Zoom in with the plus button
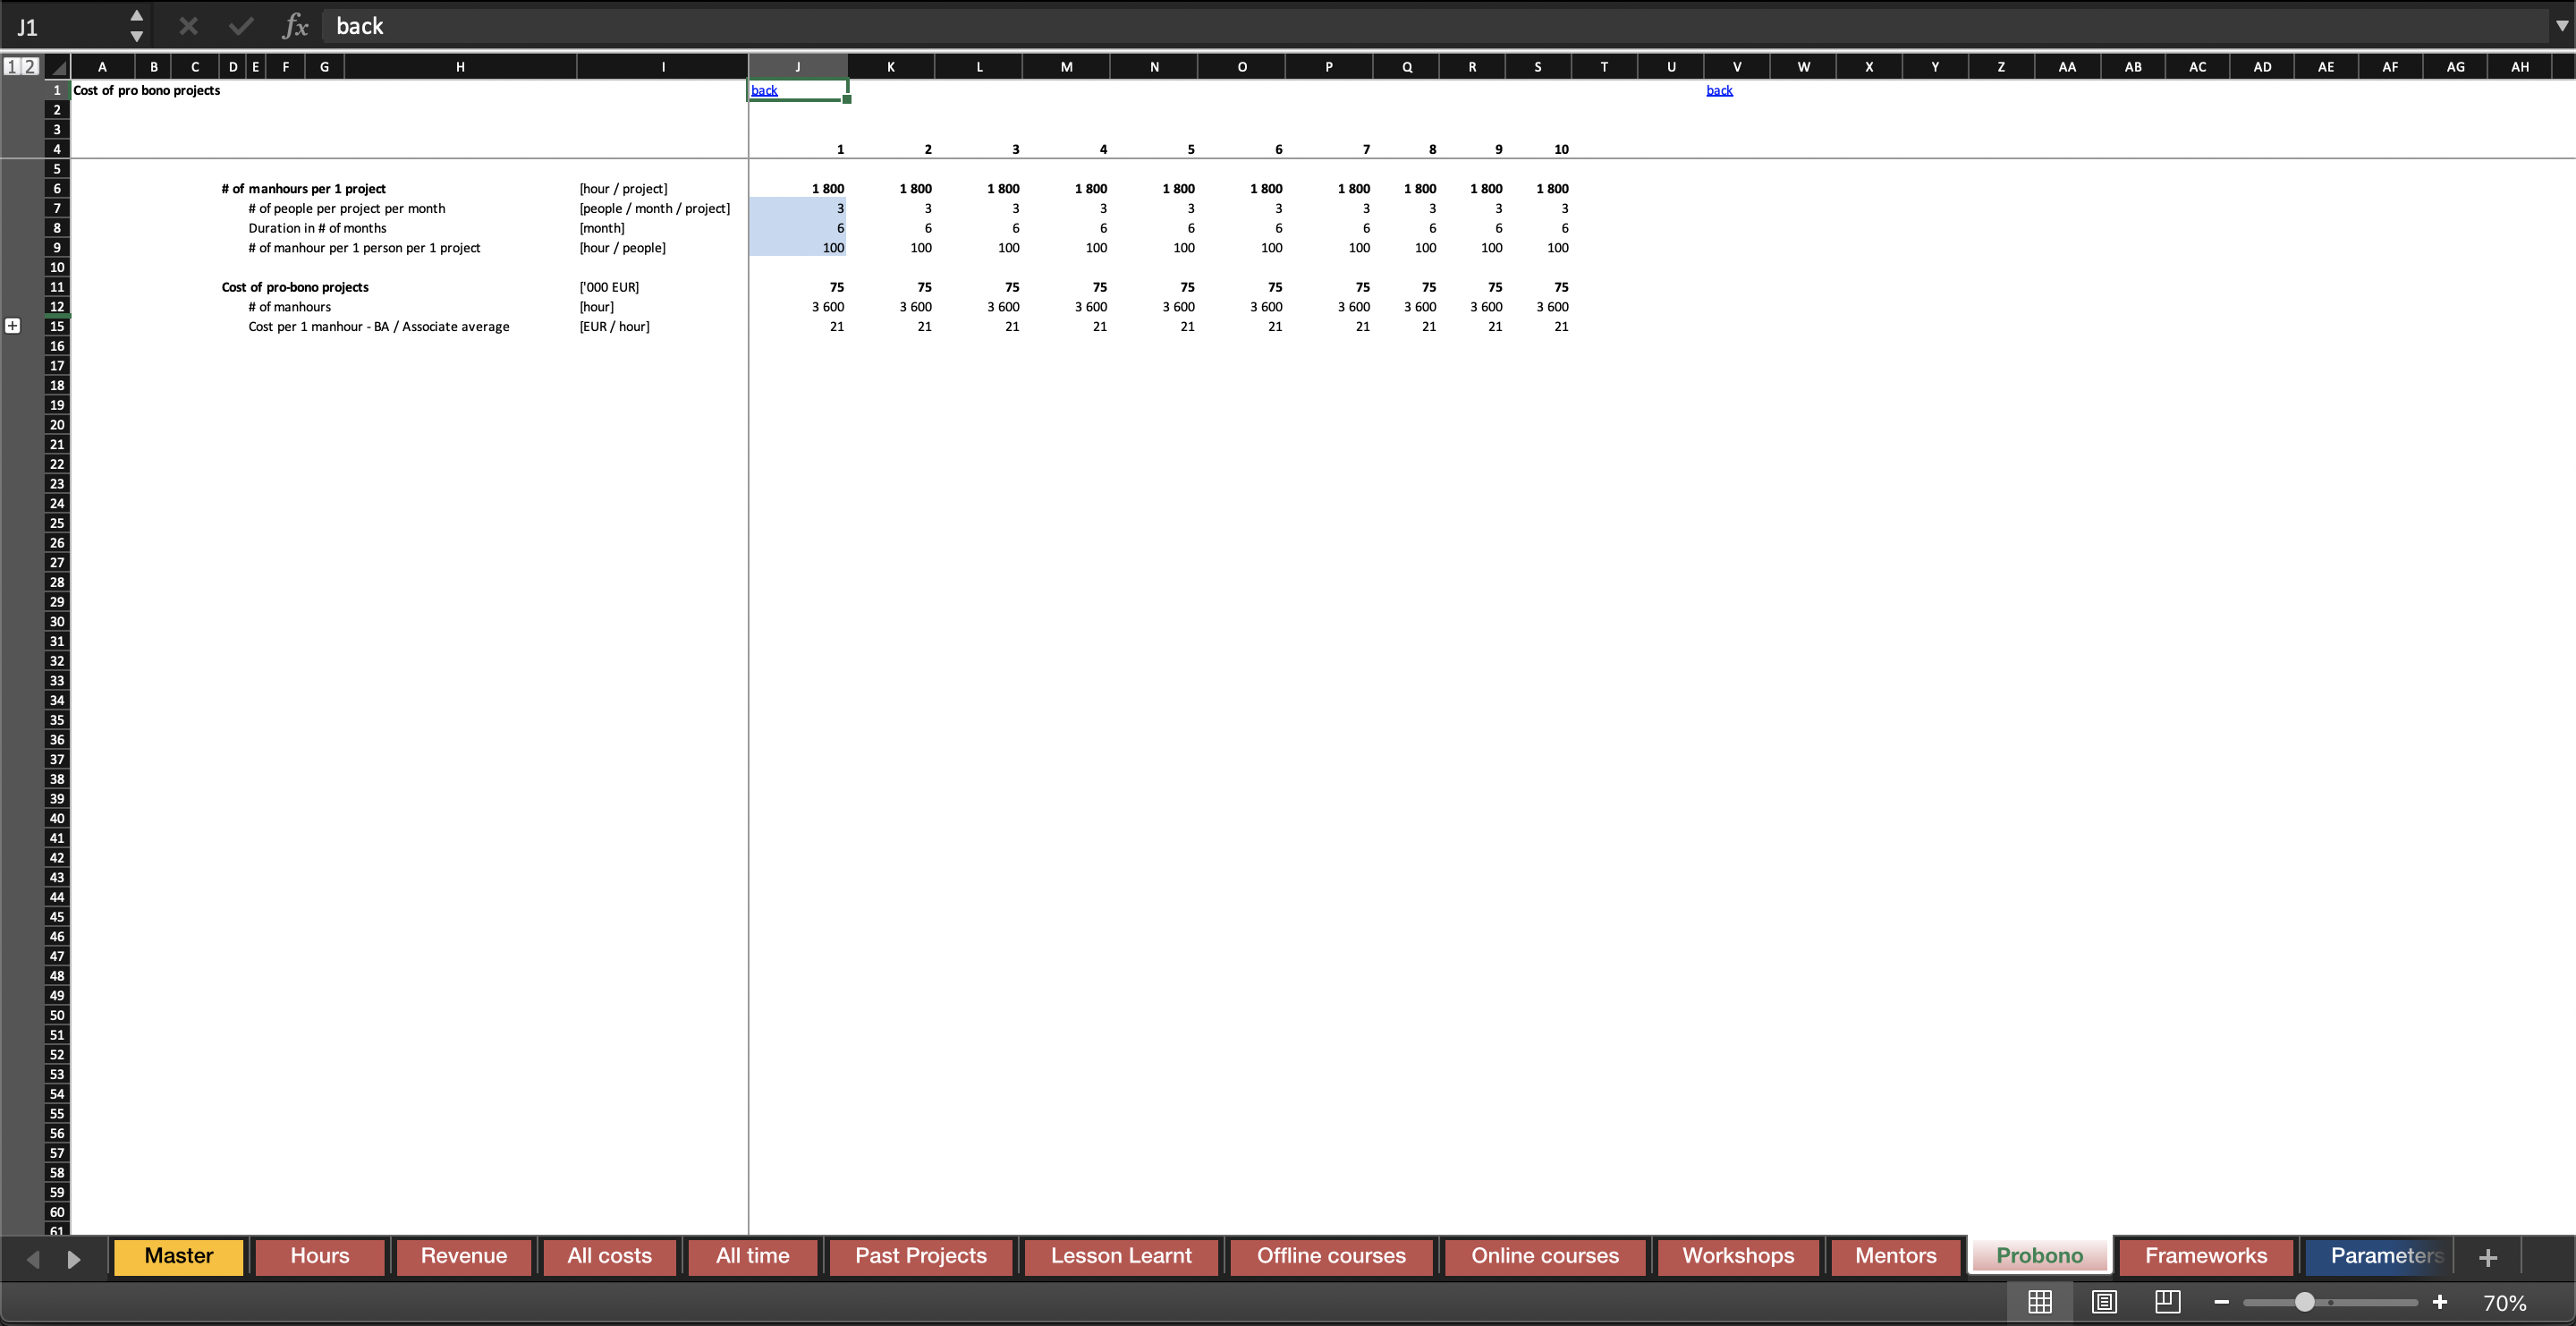Viewport: 2576px width, 1326px height. click(2439, 1302)
